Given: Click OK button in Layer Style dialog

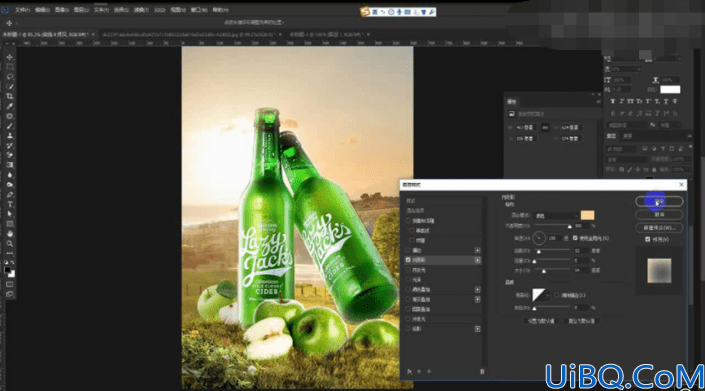Looking at the screenshot, I should (x=659, y=201).
